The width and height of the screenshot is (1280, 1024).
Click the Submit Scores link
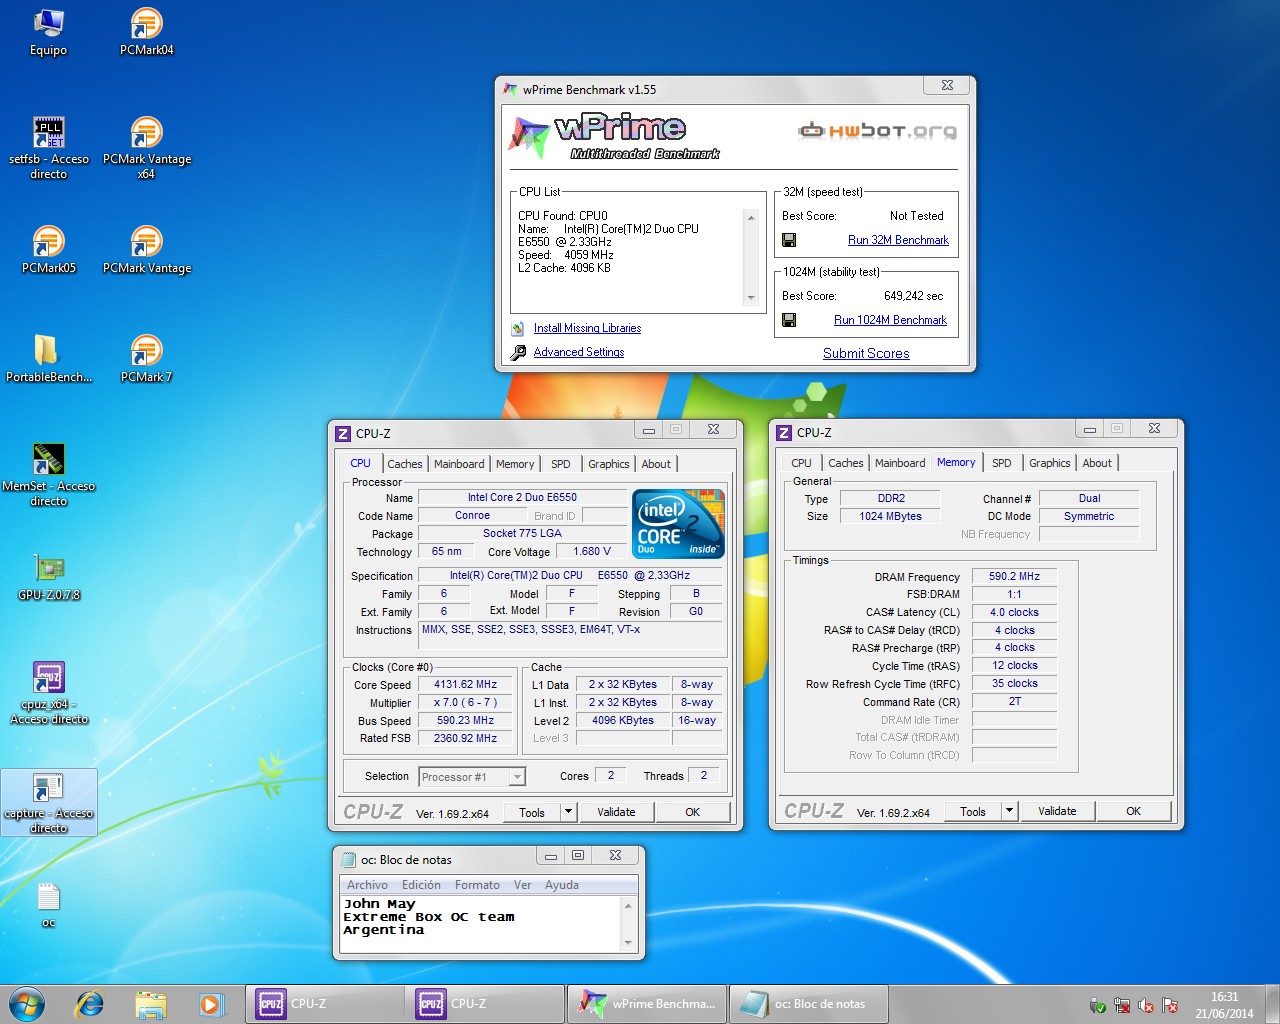(x=866, y=353)
